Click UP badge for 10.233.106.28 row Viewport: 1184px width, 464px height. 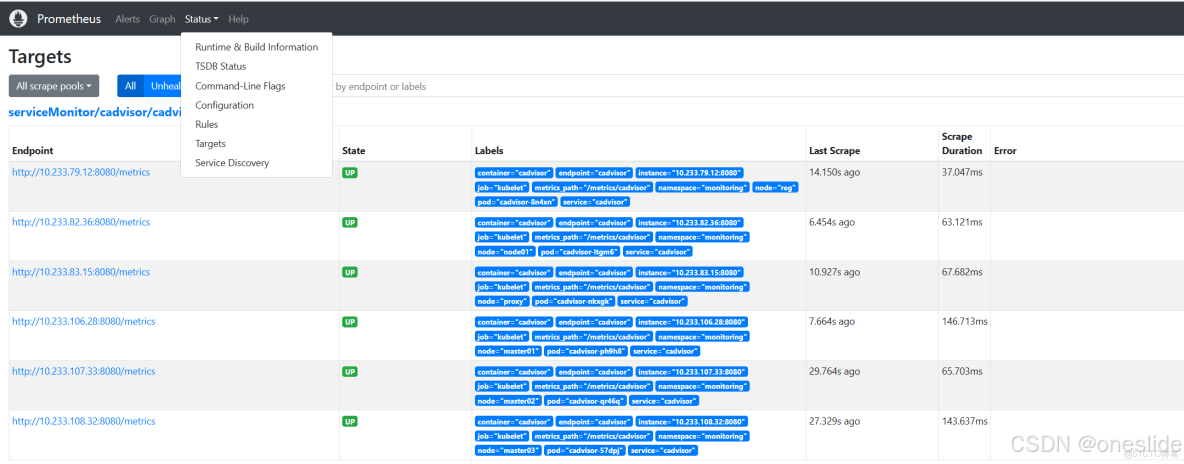(x=350, y=322)
